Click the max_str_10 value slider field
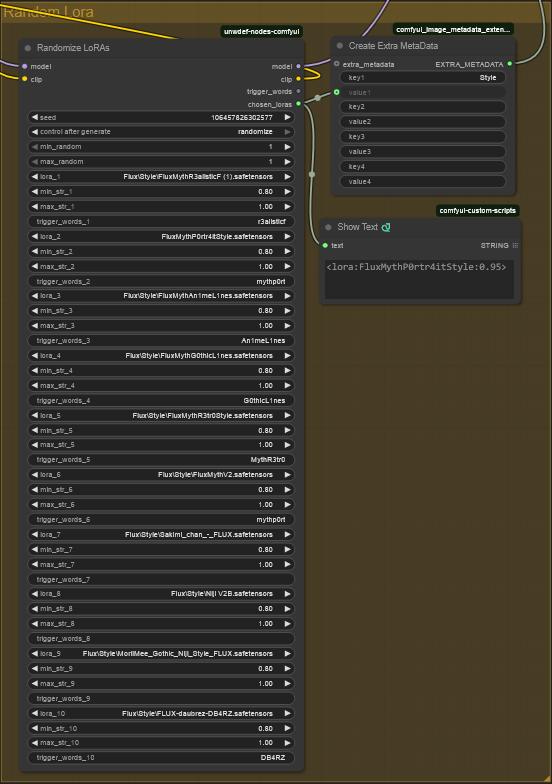 pos(160,742)
